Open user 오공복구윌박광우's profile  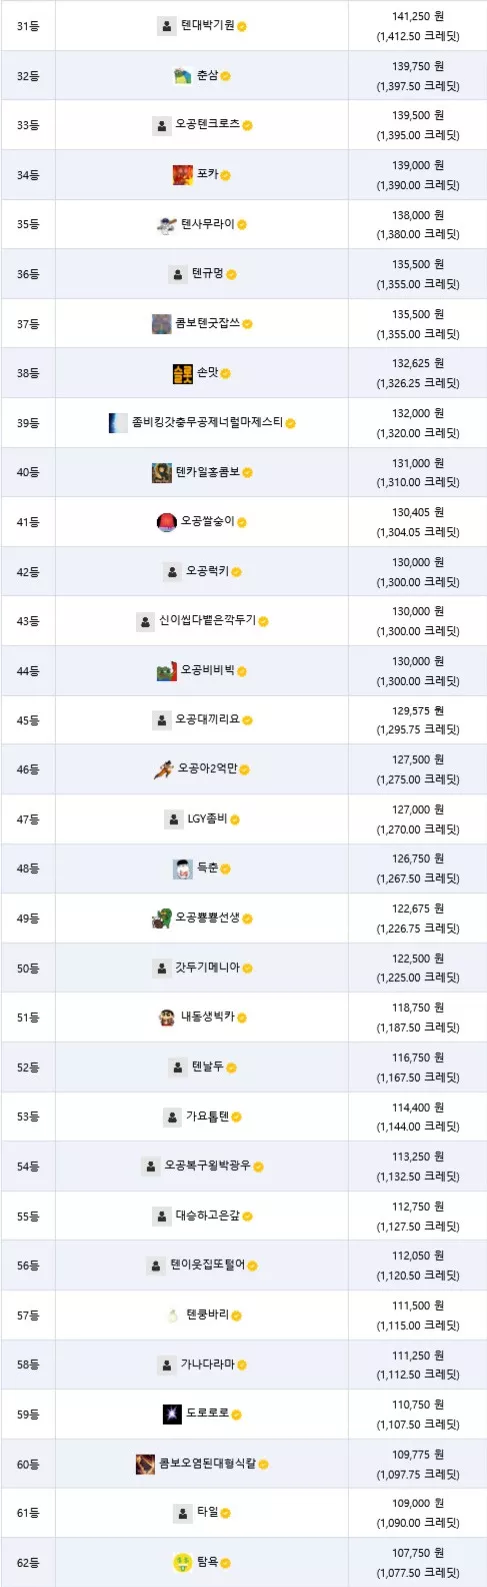click(207, 1166)
